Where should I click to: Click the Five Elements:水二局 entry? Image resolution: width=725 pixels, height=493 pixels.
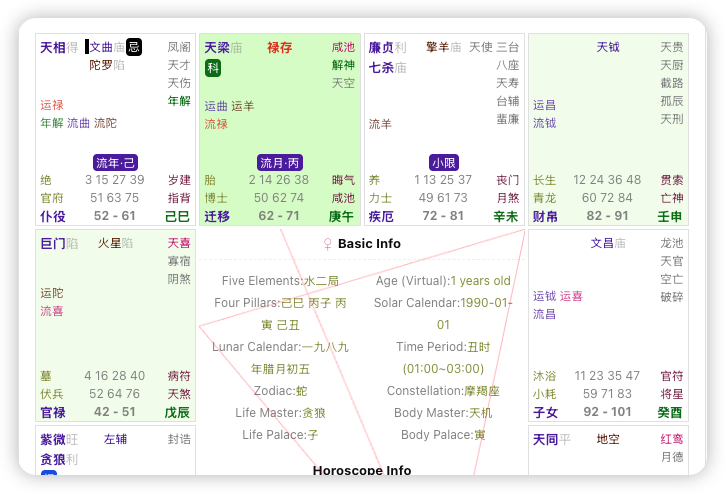280,281
